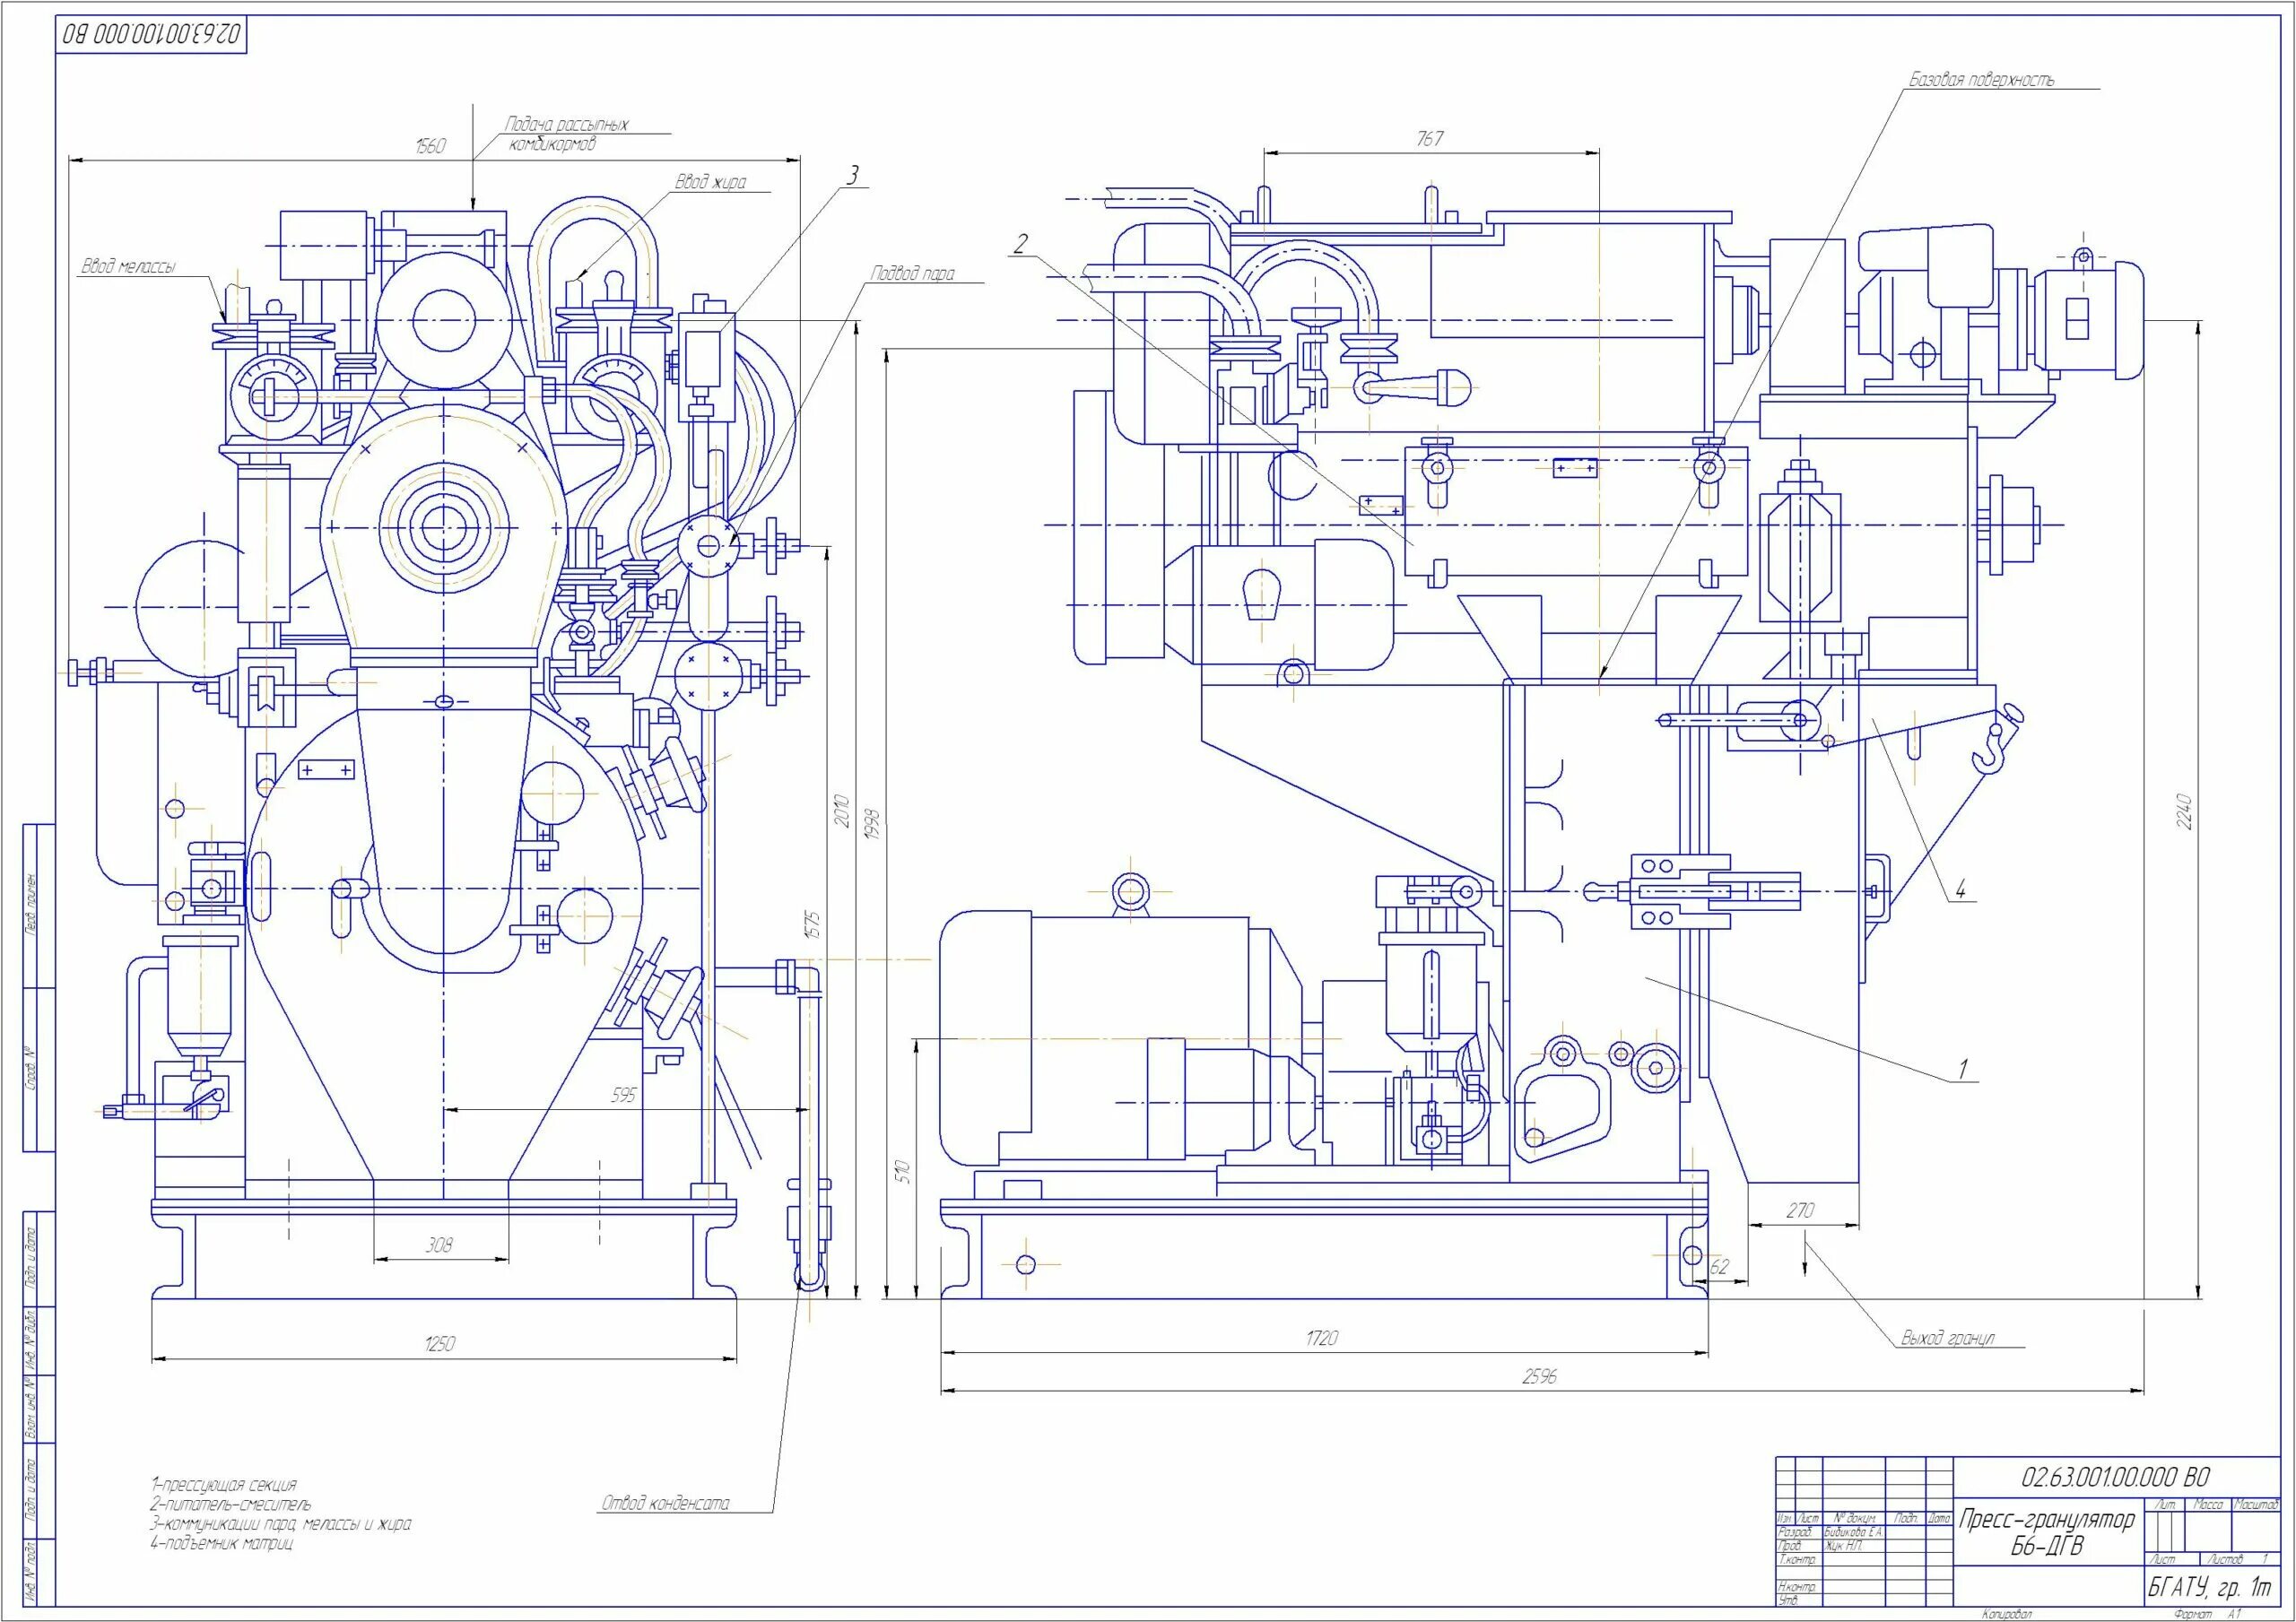Click the 'Ввод мелассы' annotation
The width and height of the screenshot is (2296, 1622).
pos(128,267)
